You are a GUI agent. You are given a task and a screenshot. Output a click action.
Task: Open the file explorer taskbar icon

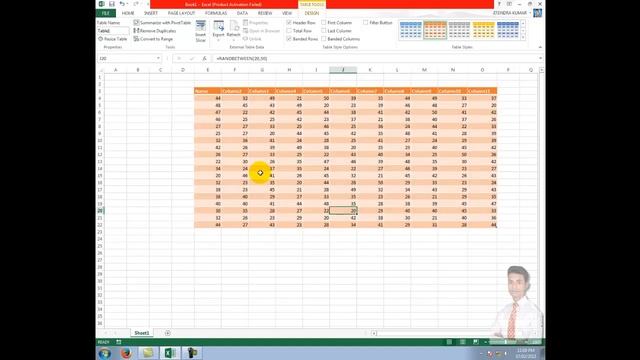point(148,353)
